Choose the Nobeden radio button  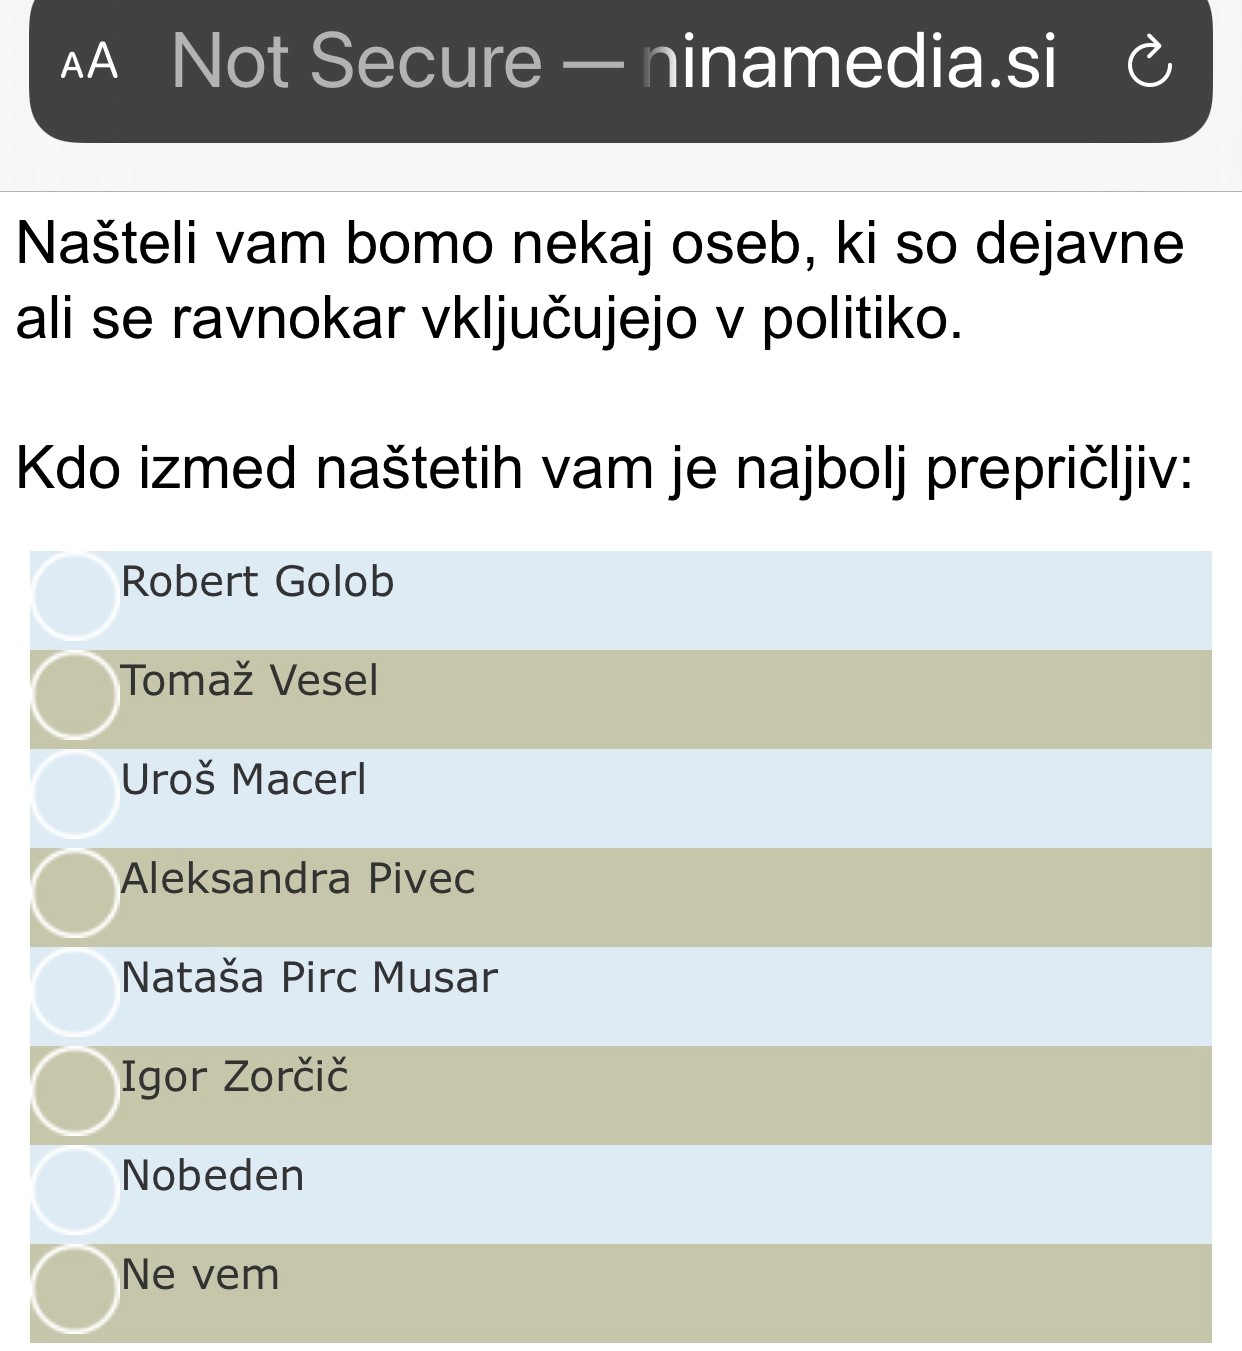click(75, 1191)
